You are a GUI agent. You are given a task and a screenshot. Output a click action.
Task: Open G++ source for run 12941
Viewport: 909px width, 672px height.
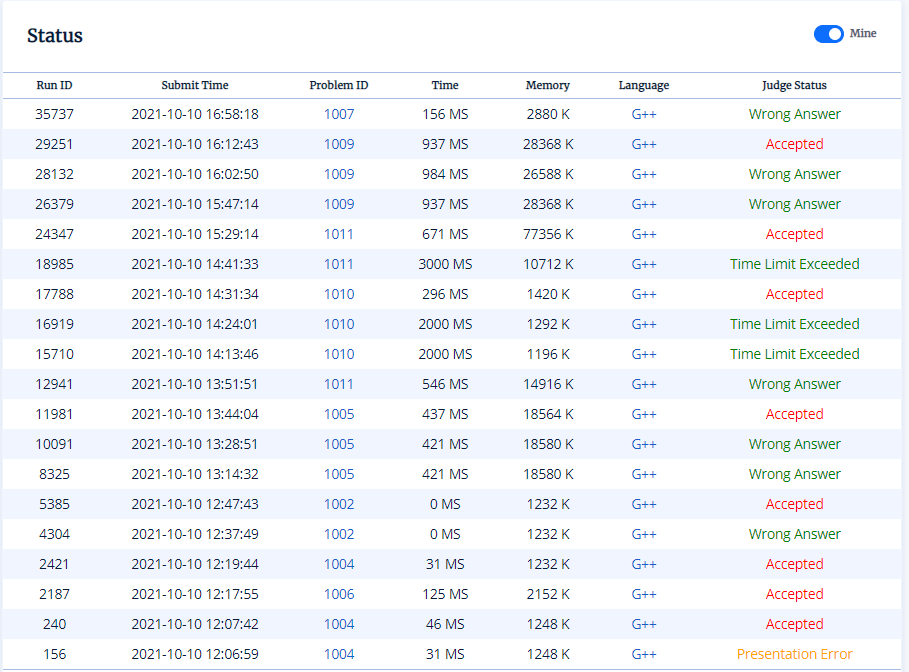point(644,384)
